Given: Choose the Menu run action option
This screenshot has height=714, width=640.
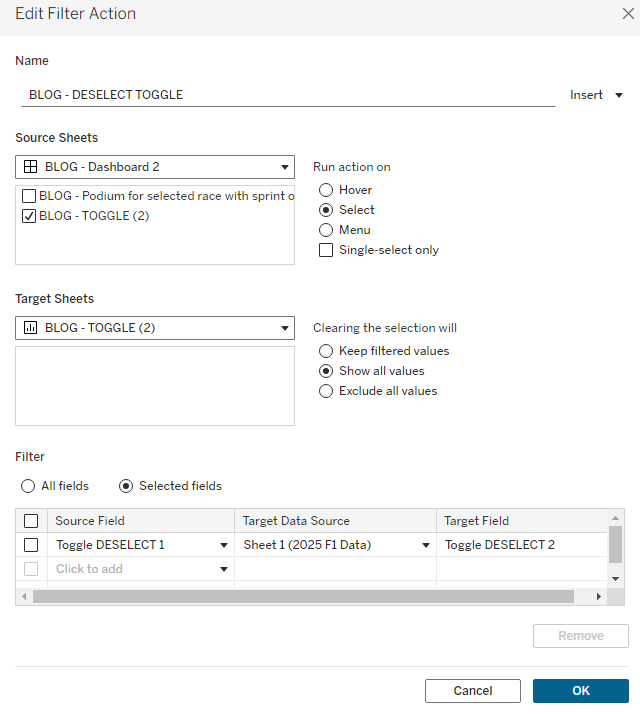Looking at the screenshot, I should [x=326, y=230].
